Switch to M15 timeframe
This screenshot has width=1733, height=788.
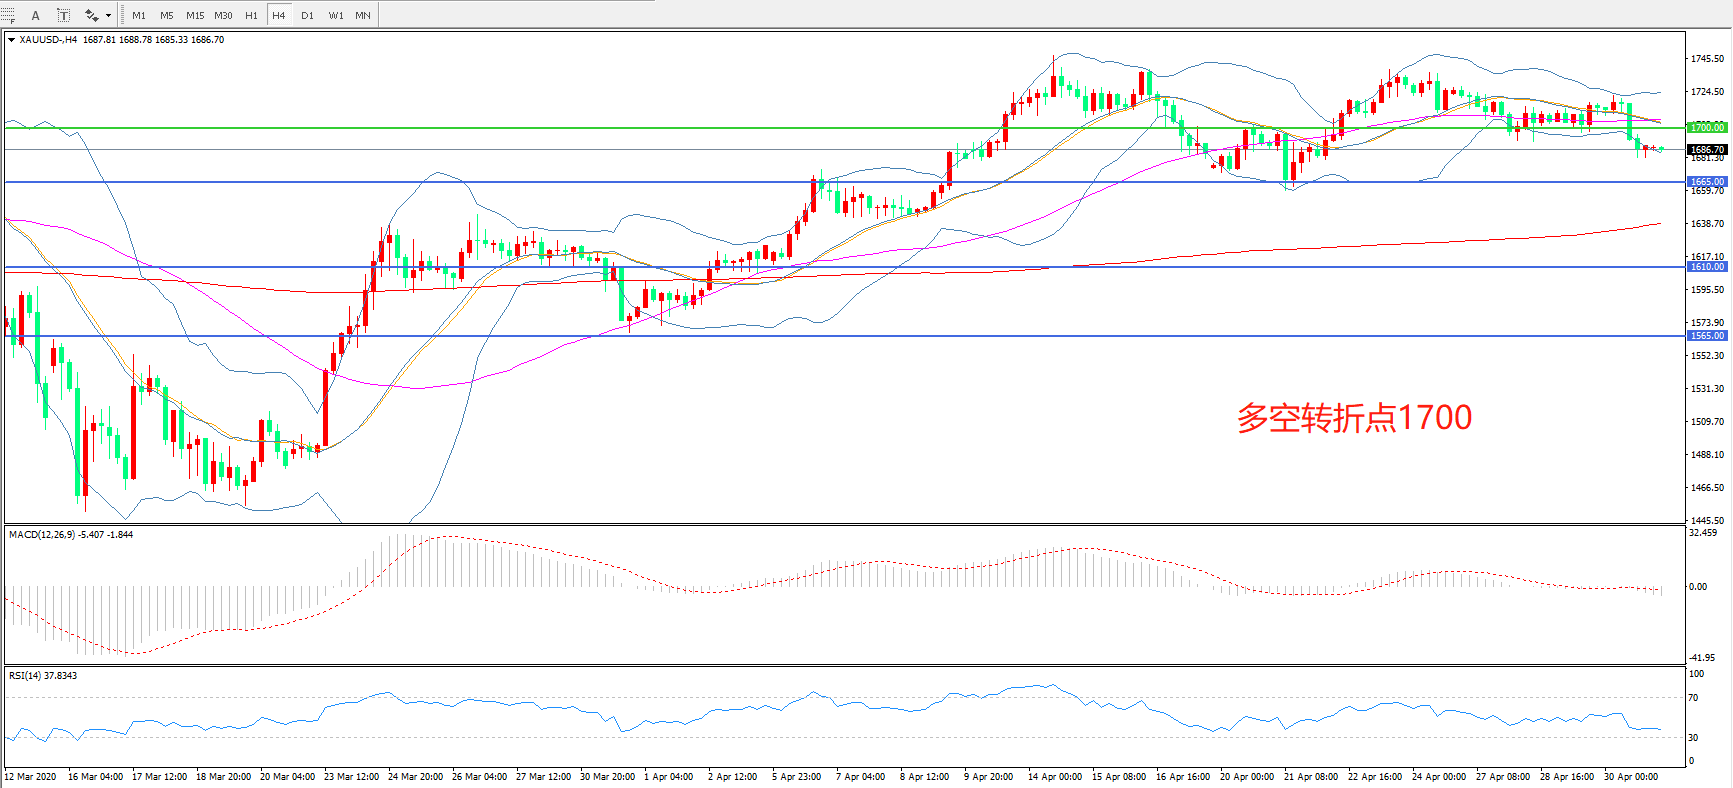click(x=195, y=15)
